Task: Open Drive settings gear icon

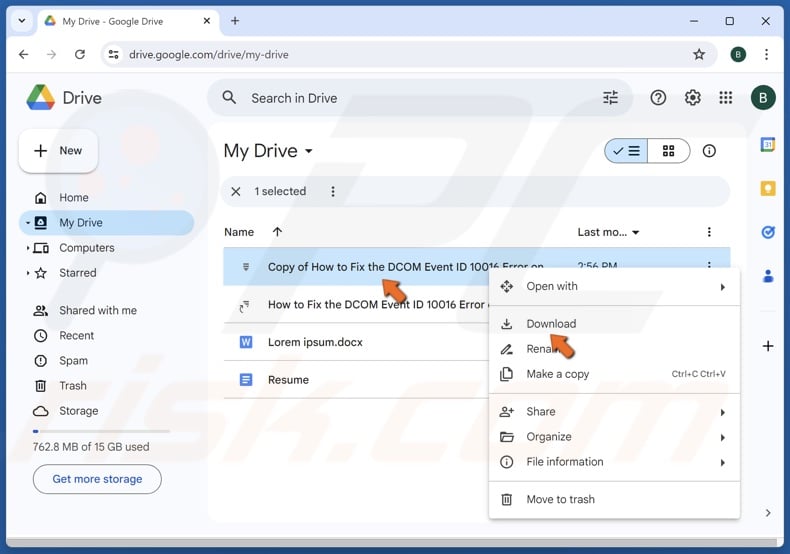Action: (x=692, y=98)
